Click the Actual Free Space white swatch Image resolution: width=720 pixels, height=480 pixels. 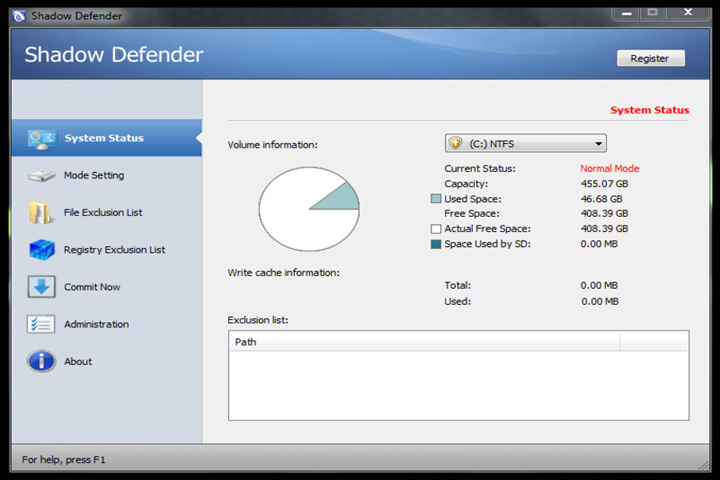click(436, 229)
